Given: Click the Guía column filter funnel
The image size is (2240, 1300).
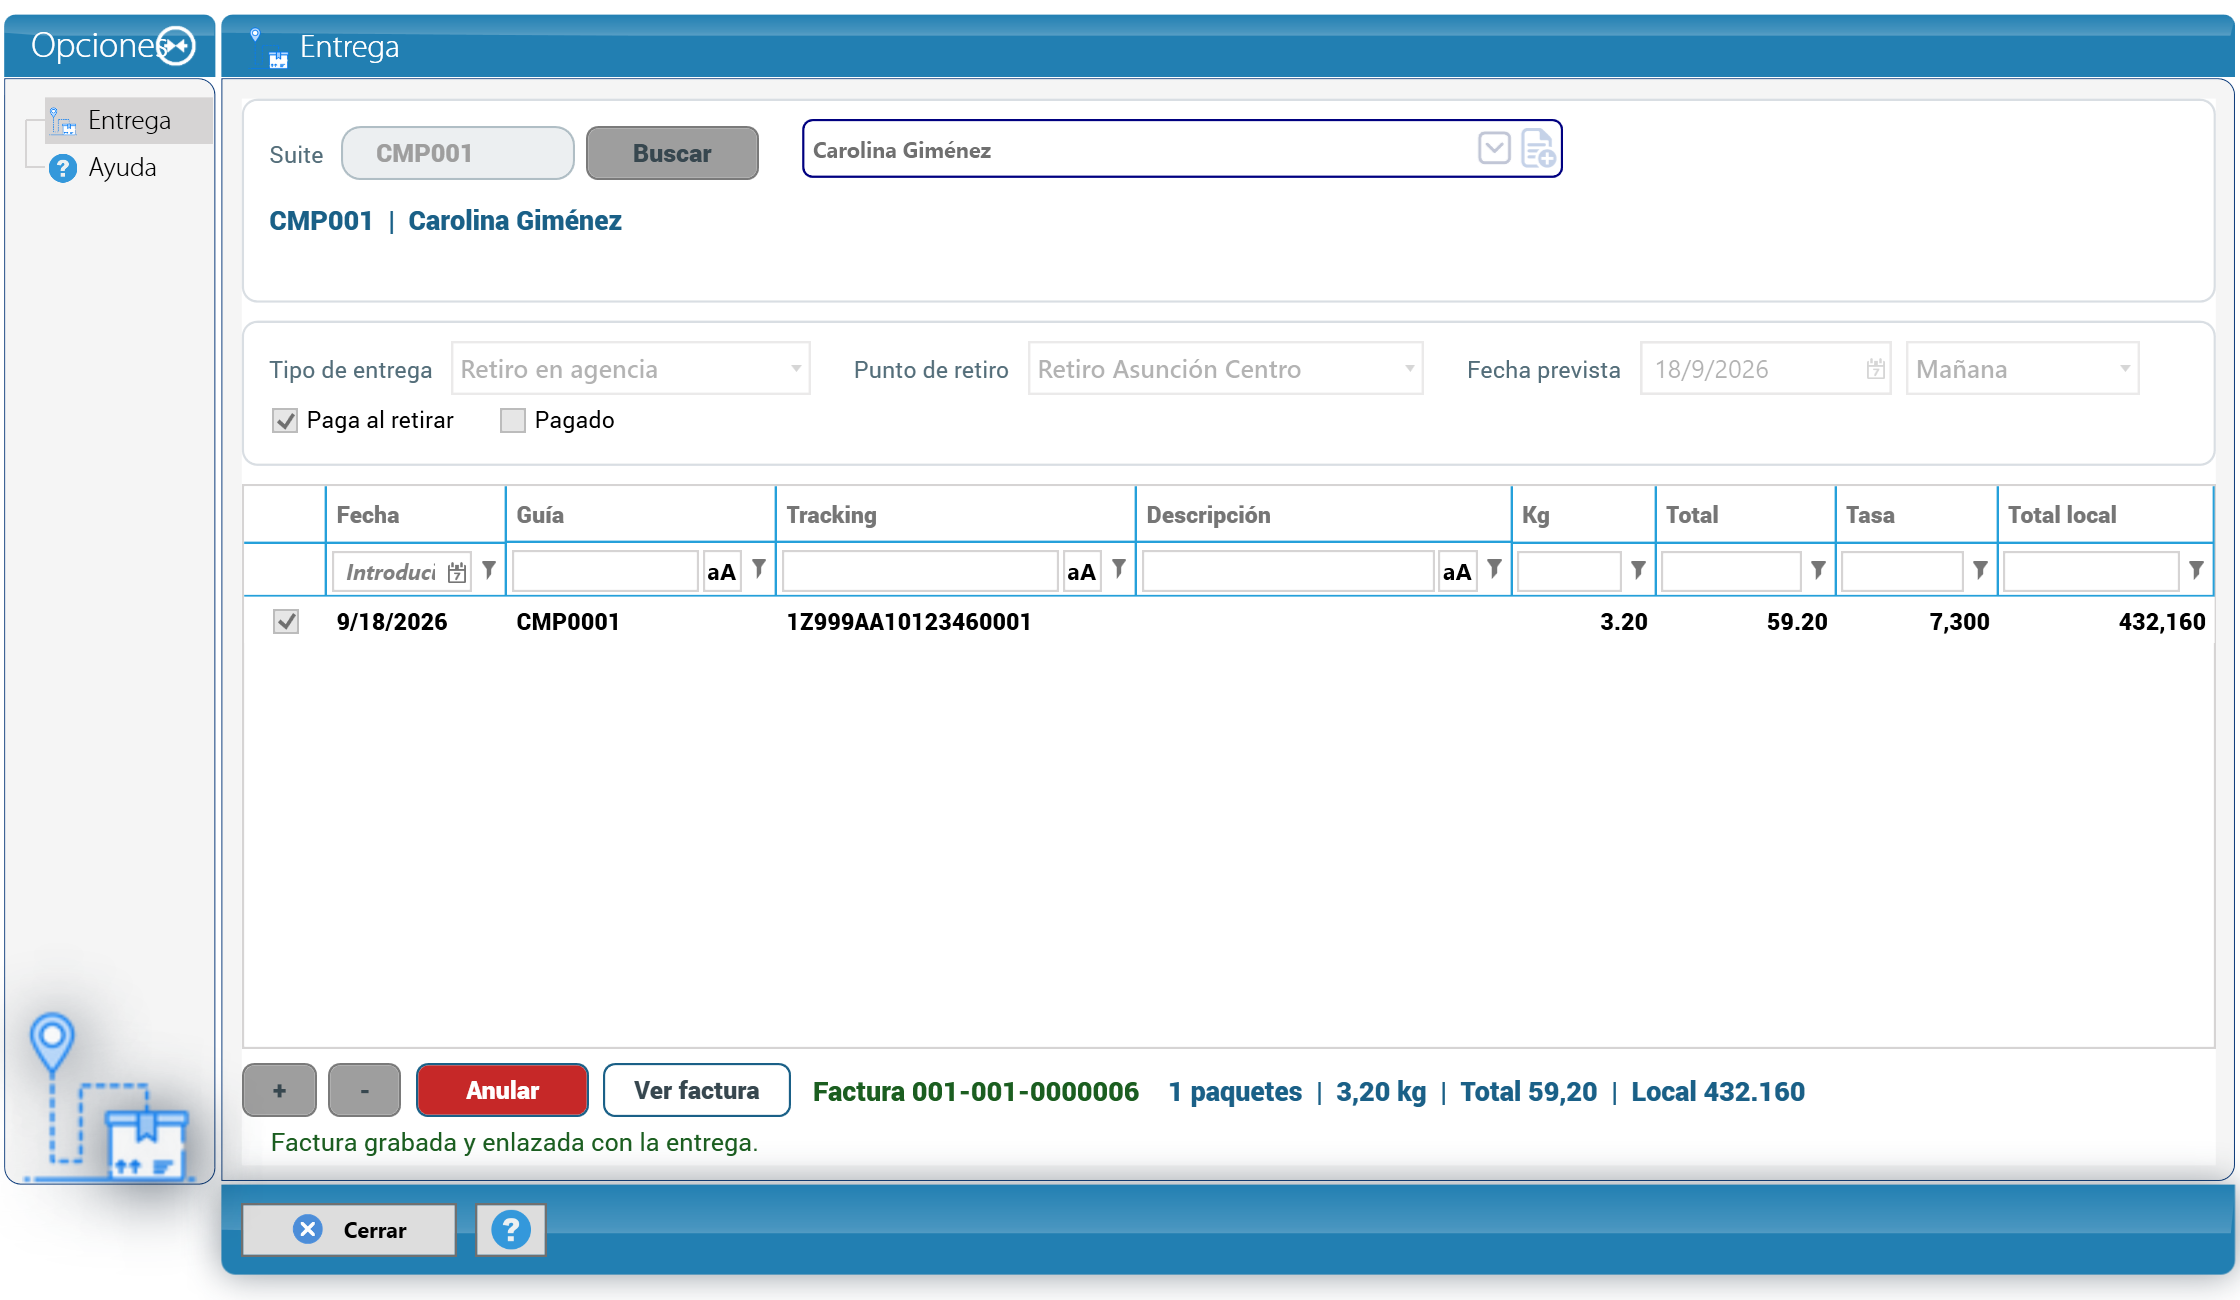Looking at the screenshot, I should coord(759,569).
